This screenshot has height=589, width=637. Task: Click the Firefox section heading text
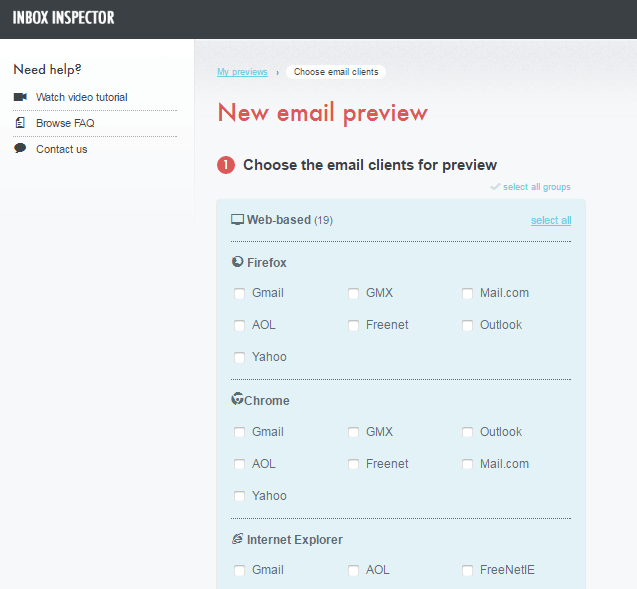coord(266,262)
